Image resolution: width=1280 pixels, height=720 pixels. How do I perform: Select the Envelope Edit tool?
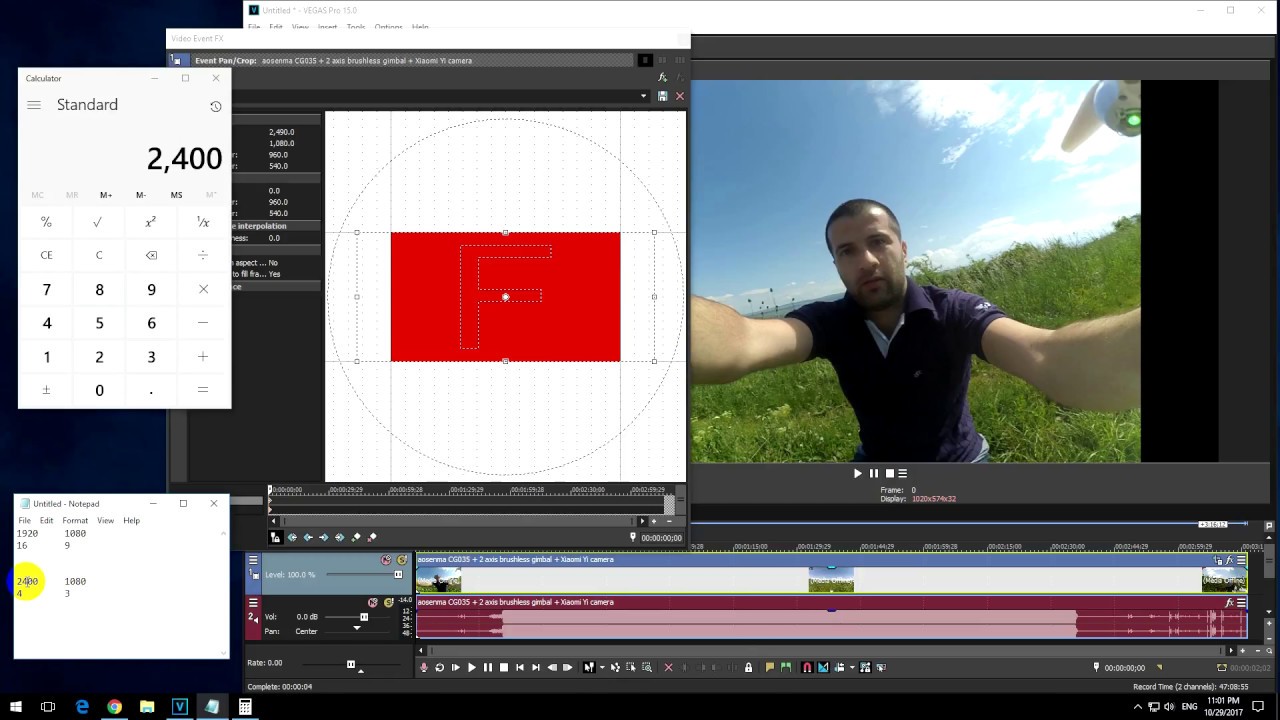pyautogui.click(x=614, y=667)
